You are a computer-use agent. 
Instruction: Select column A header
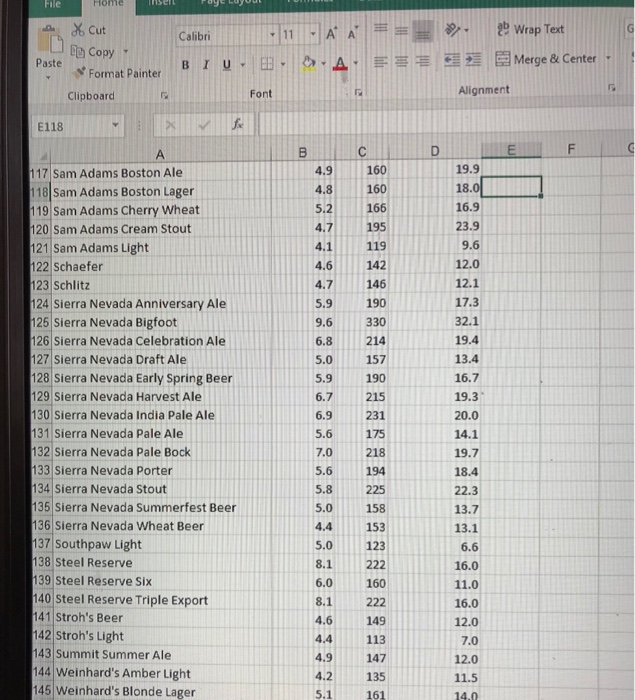pos(160,154)
